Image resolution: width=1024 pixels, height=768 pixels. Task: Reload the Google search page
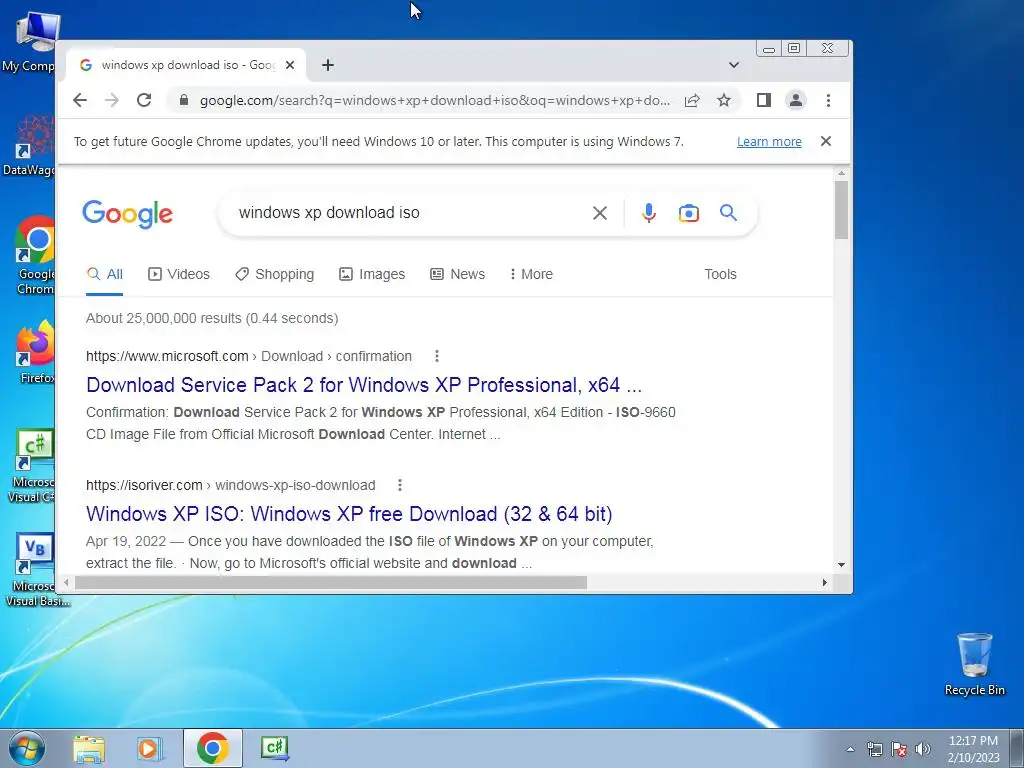coord(144,100)
